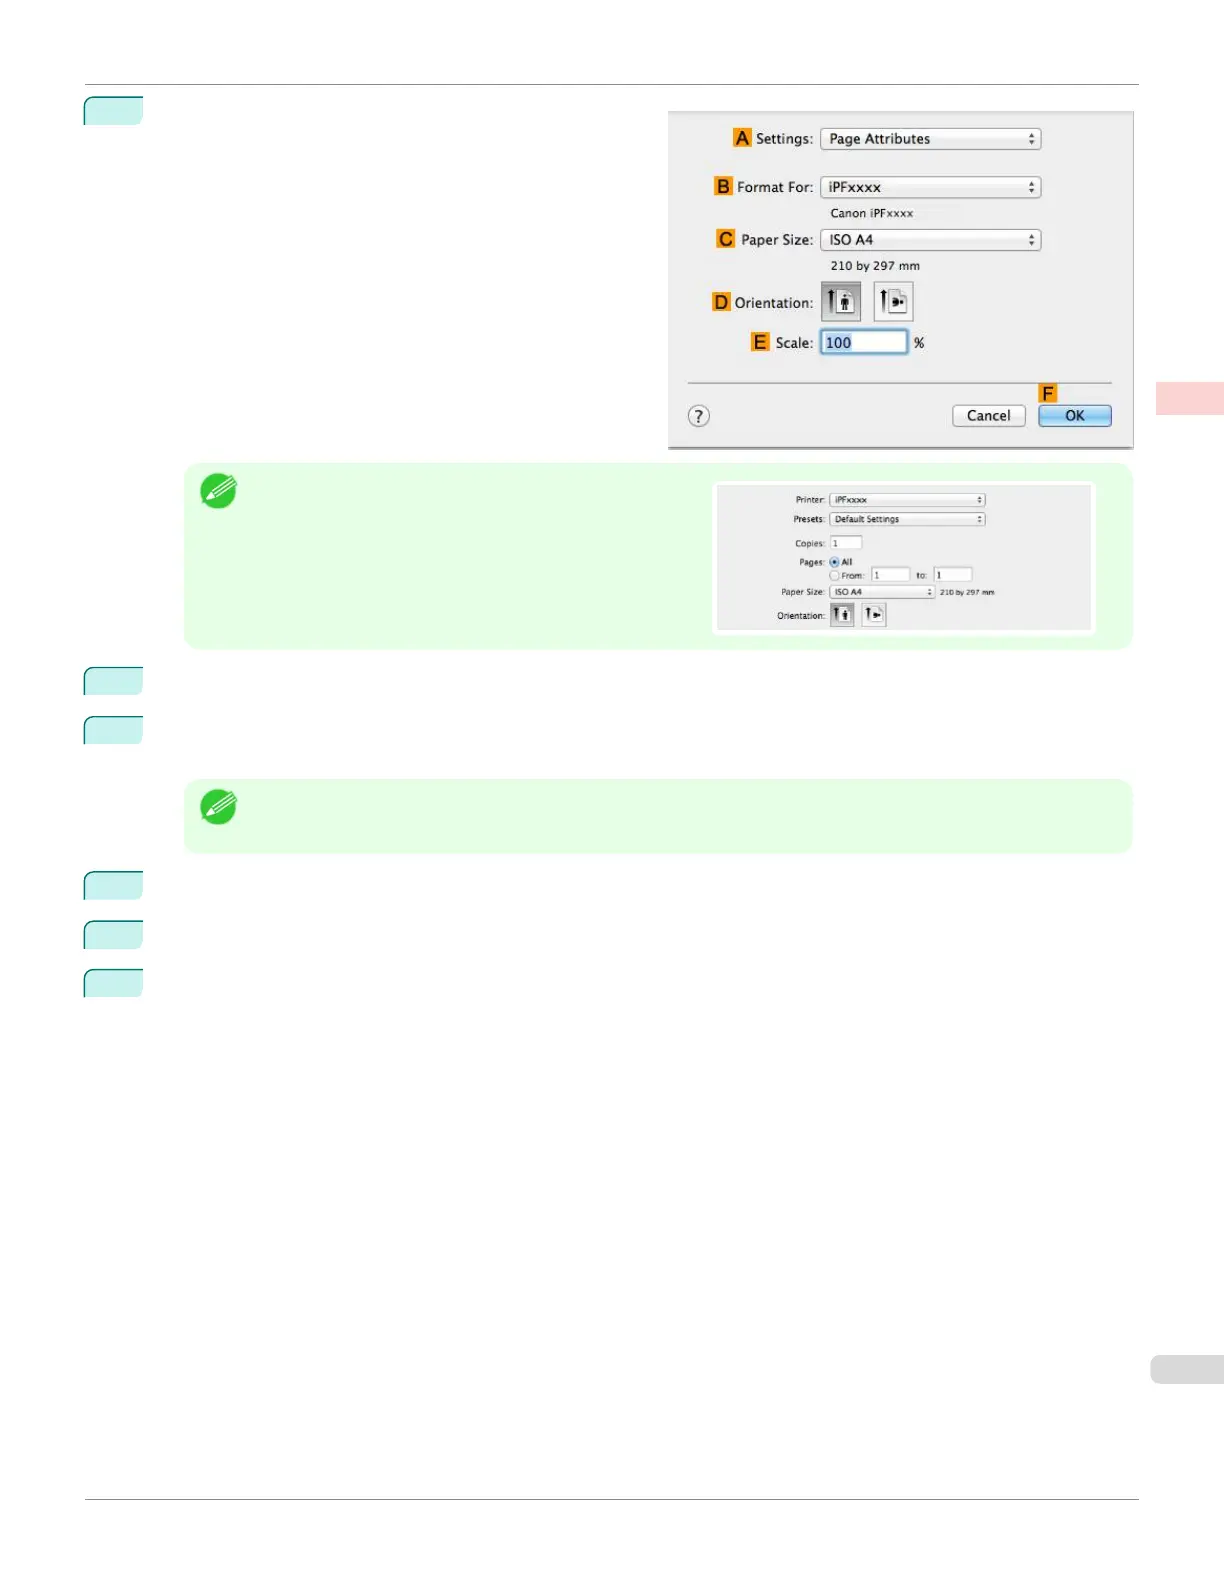Click the Cancel button
Screen dimensions: 1224x1584
(x=989, y=416)
